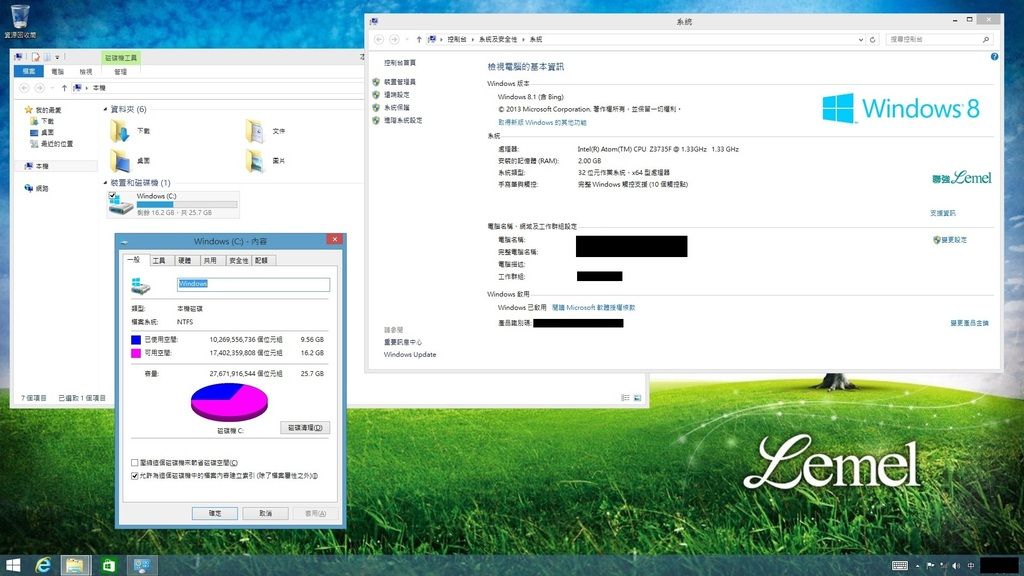Select the Pictures folder icon in File Explorer
This screenshot has width=1024, height=576.
(255, 161)
